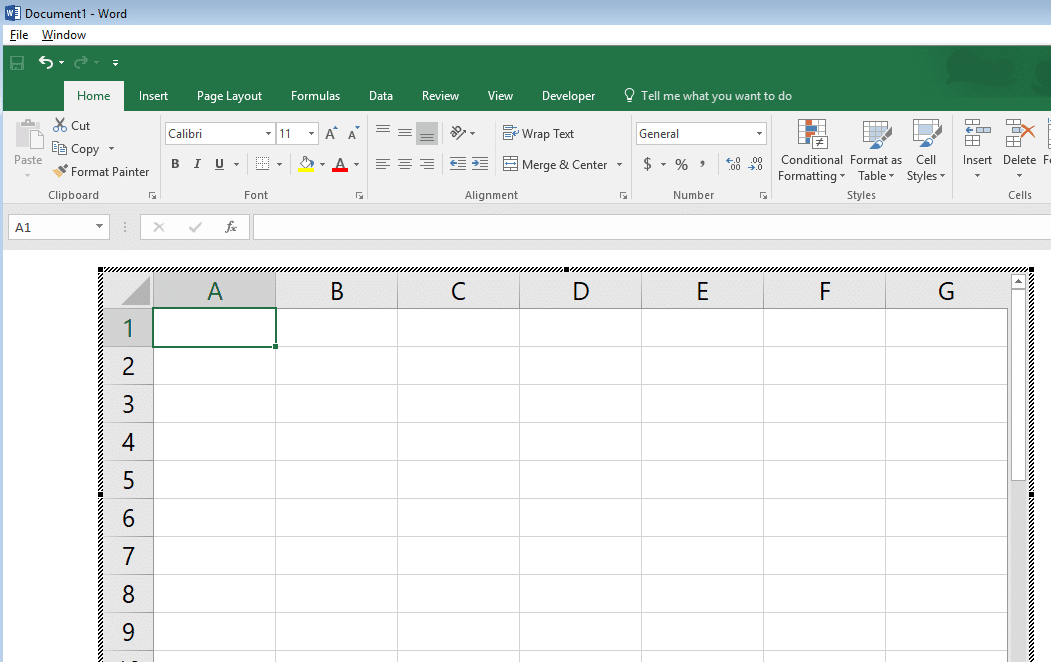
Task: Toggle Underline formatting
Action: pos(219,164)
